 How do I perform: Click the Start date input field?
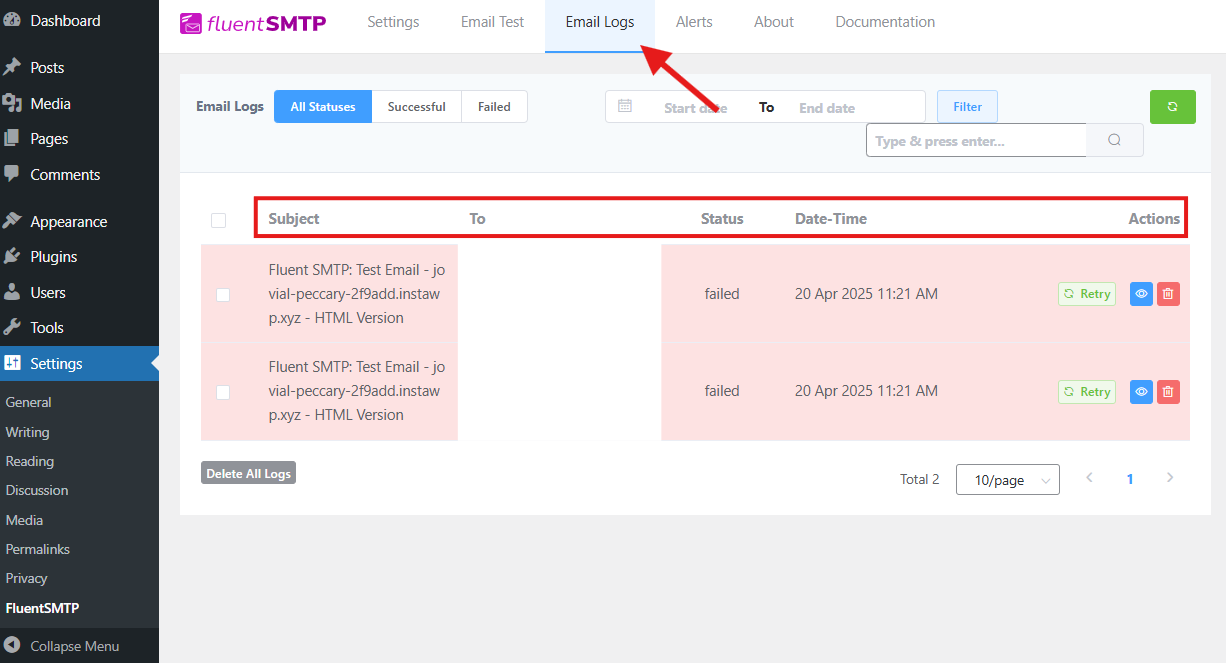coord(695,107)
